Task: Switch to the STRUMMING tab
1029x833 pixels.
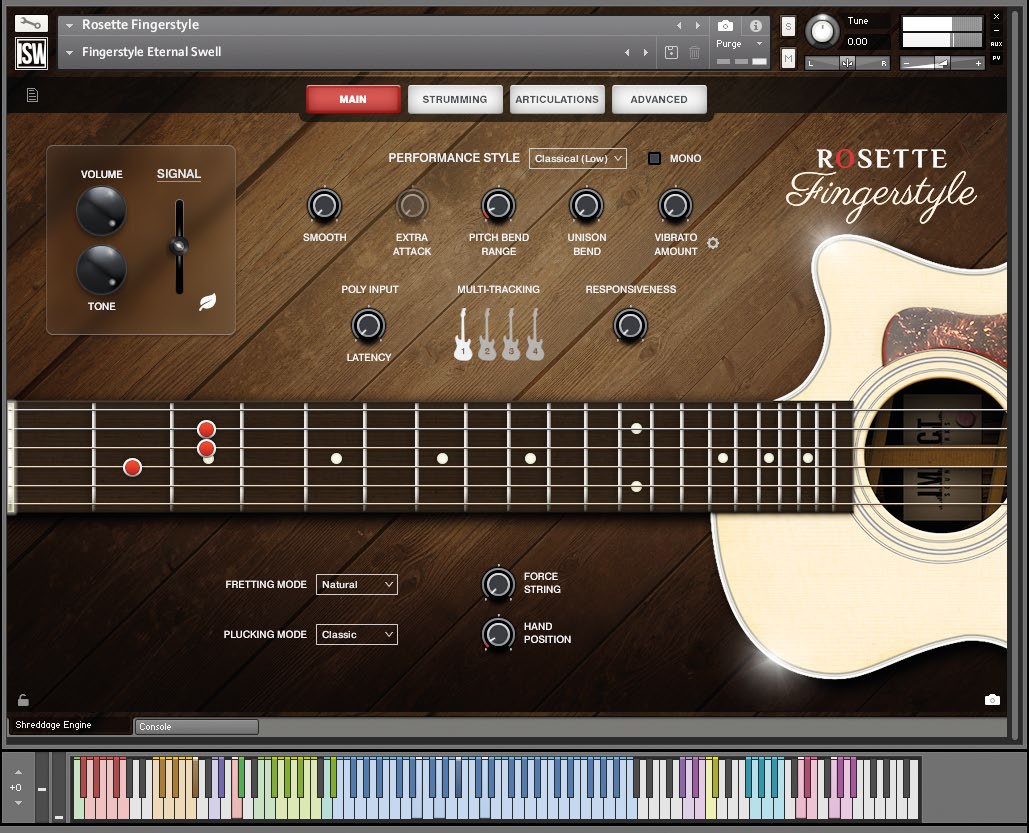Action: point(455,99)
